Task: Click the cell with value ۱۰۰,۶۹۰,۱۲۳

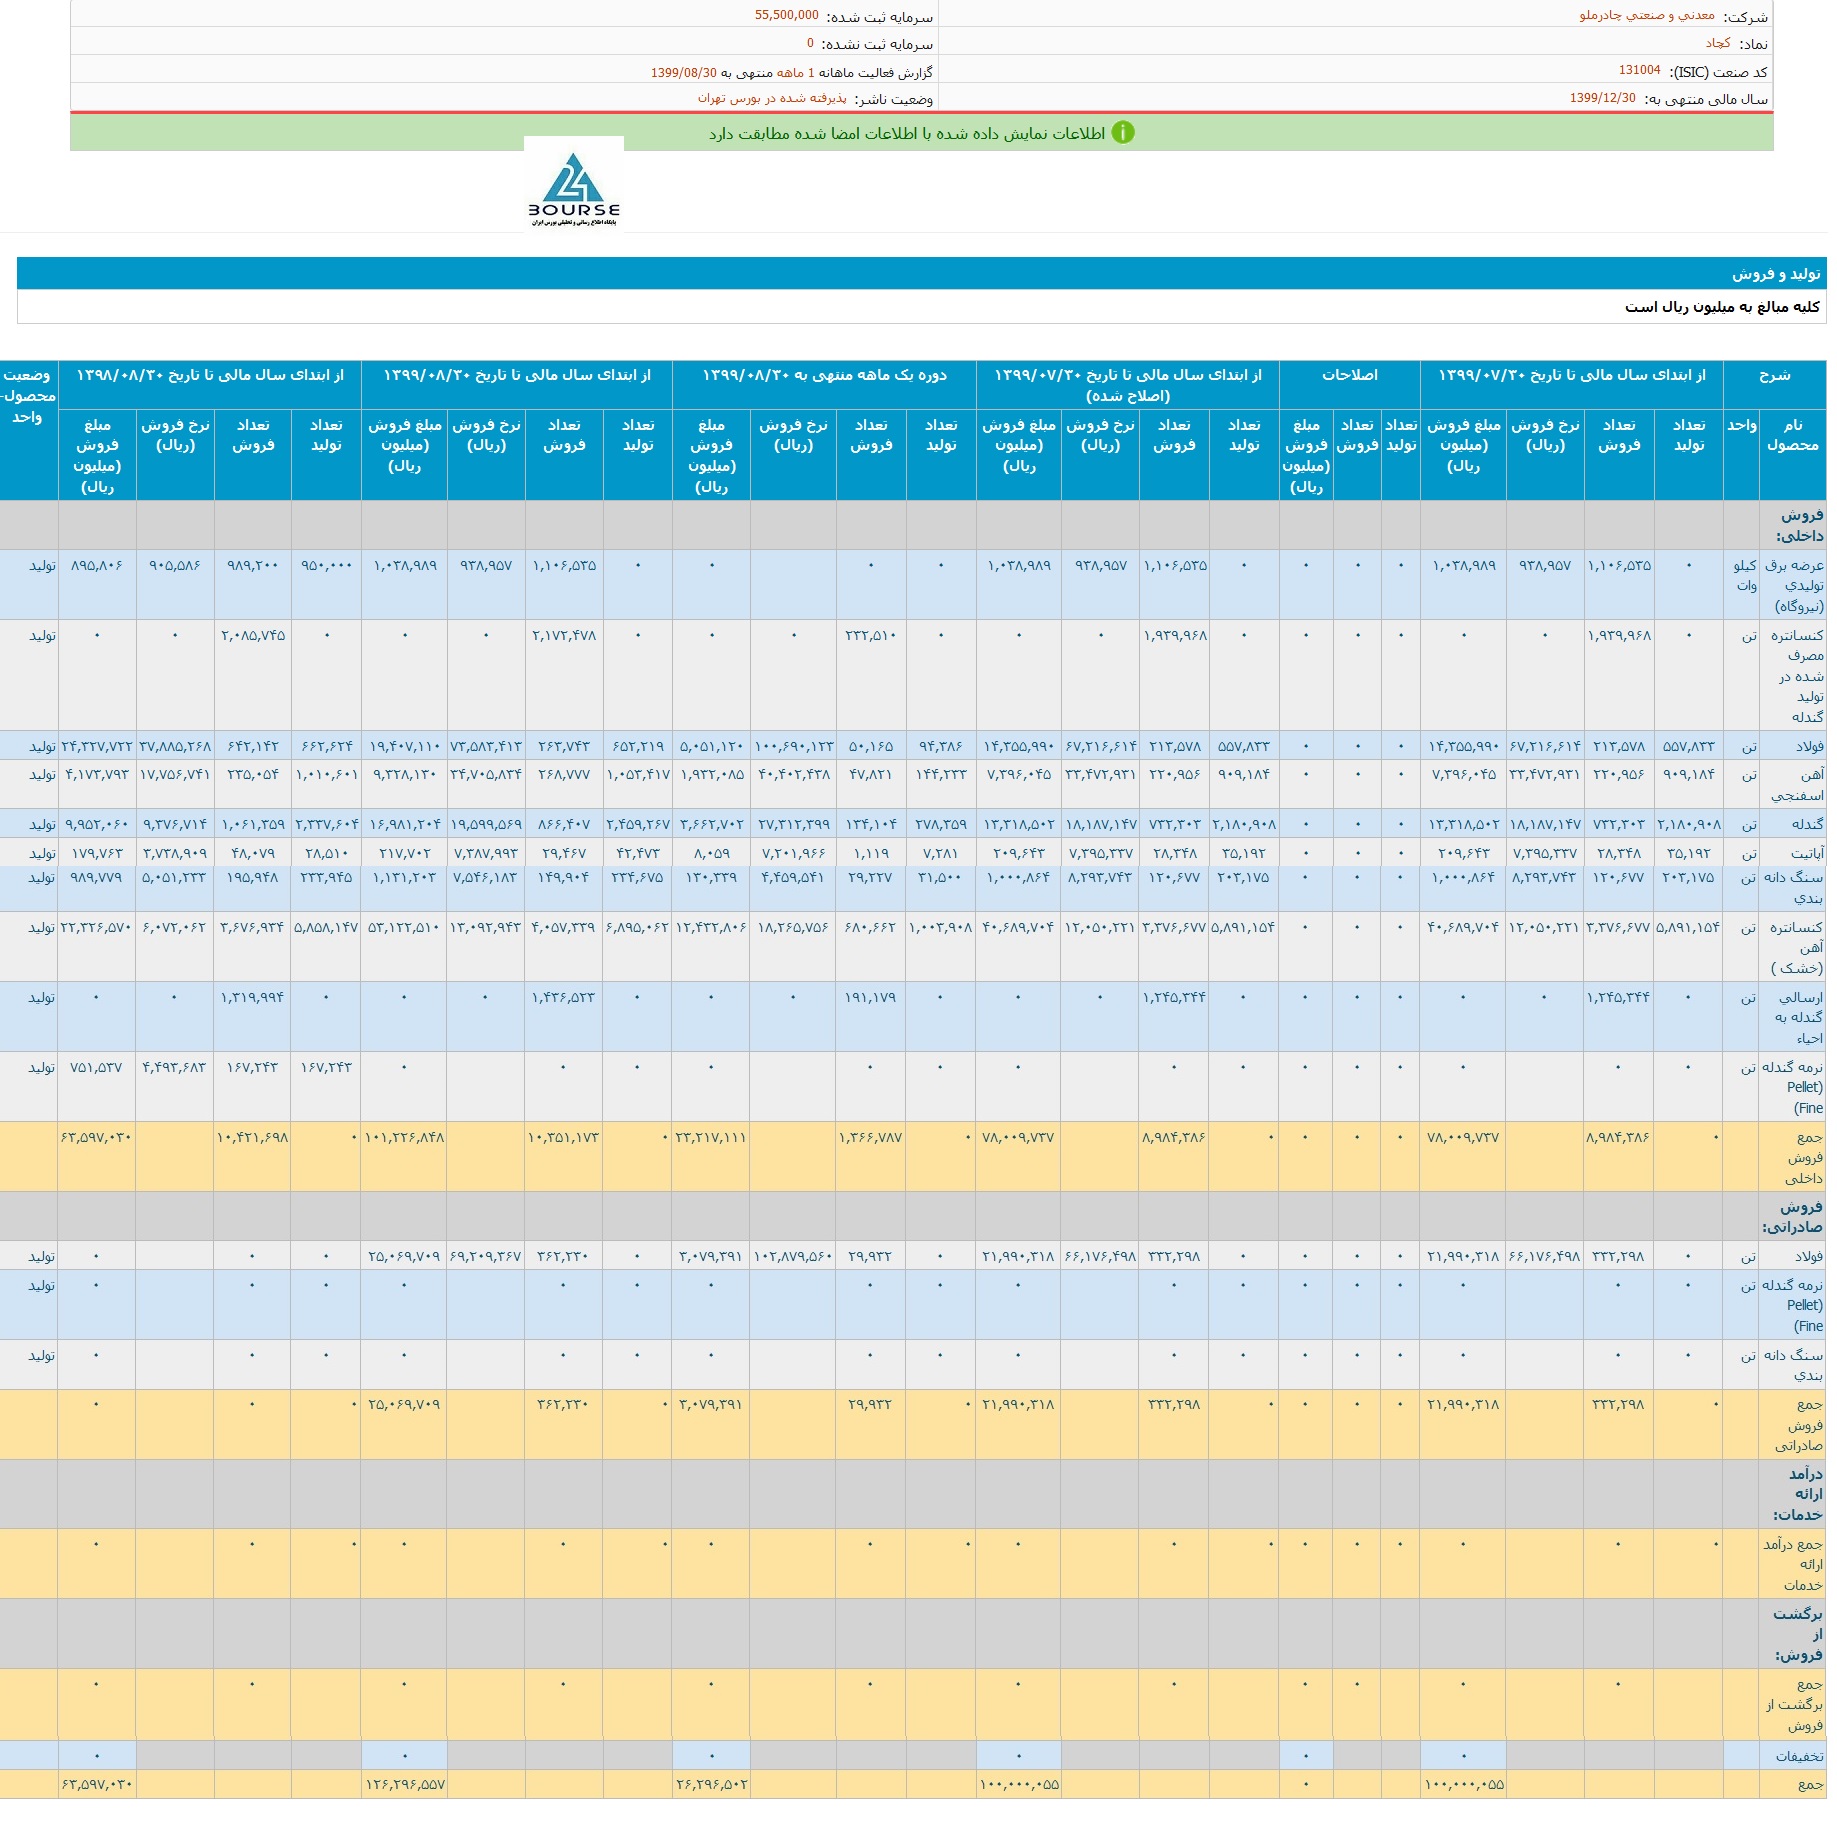Action: pos(793,746)
